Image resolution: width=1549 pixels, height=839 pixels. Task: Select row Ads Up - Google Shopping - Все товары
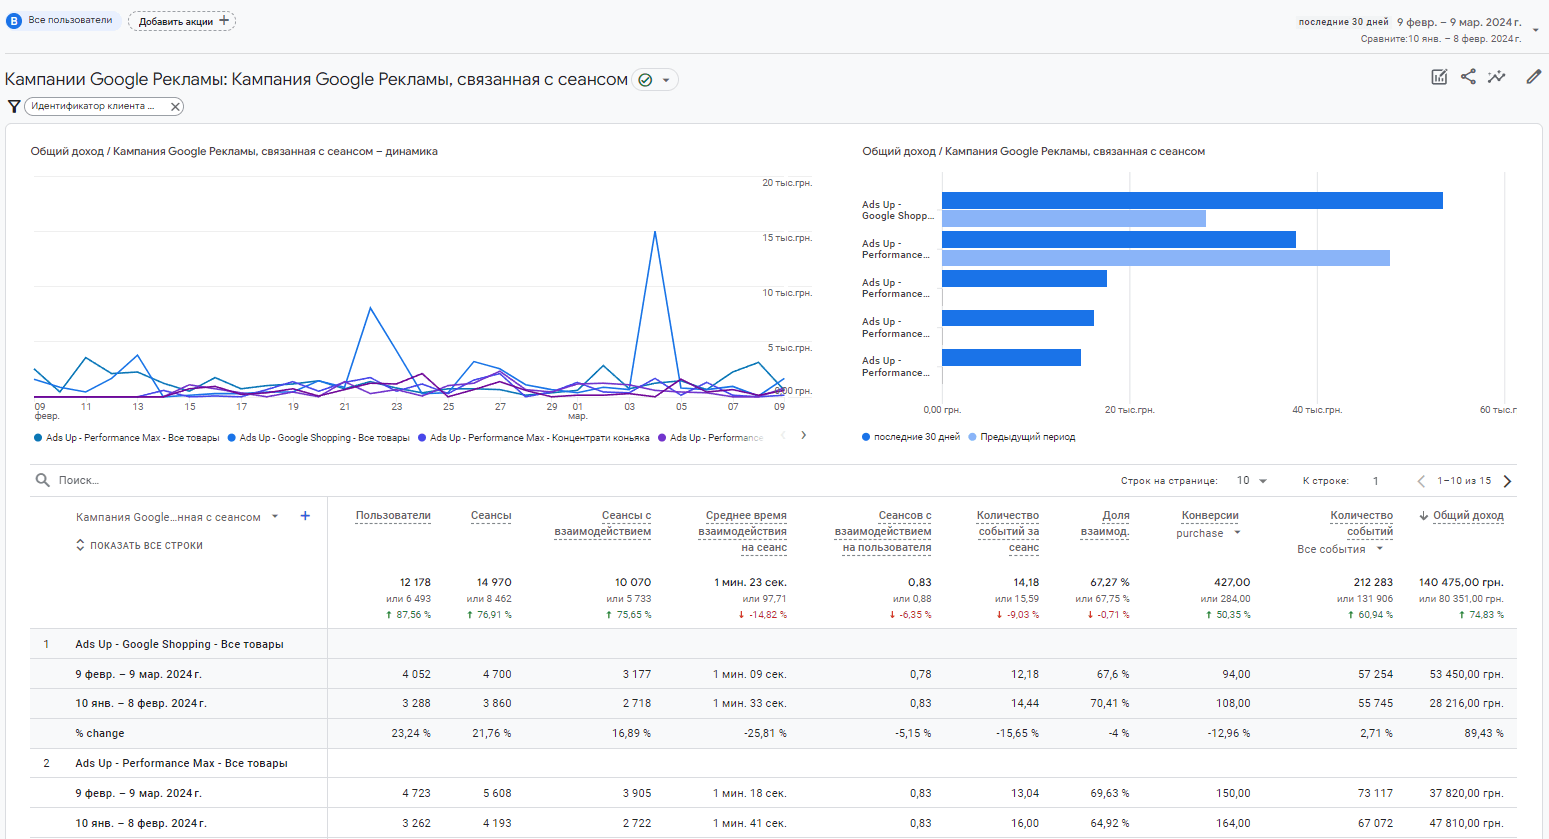179,644
